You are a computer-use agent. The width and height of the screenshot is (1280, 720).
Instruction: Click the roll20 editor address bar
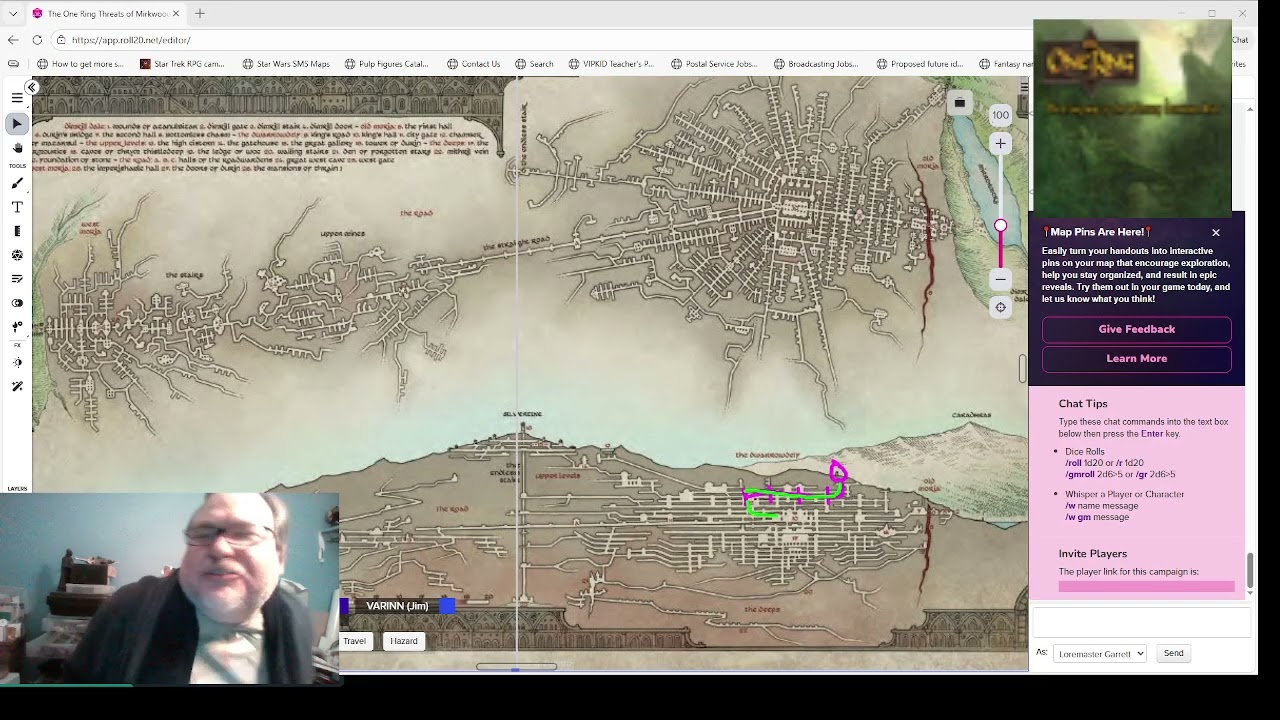pos(540,40)
